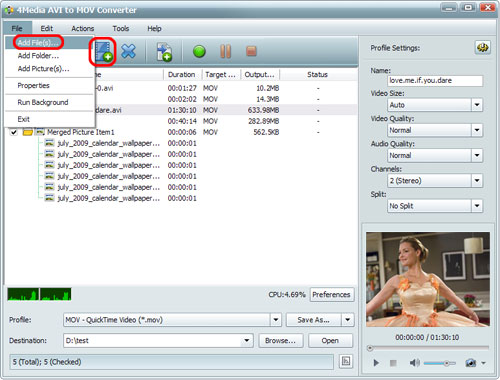Select the Merged Picture Item1 row
The height and width of the screenshot is (380, 500).
coord(182,132)
